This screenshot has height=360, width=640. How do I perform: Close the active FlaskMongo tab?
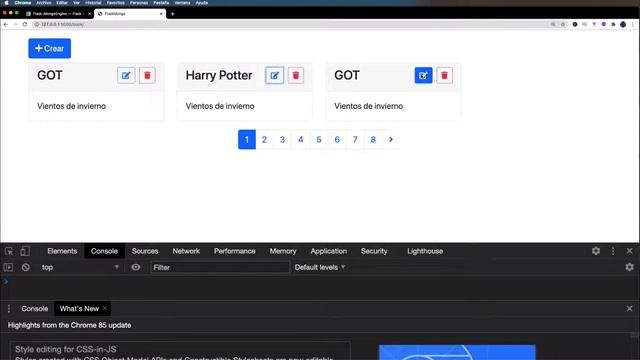161,14
